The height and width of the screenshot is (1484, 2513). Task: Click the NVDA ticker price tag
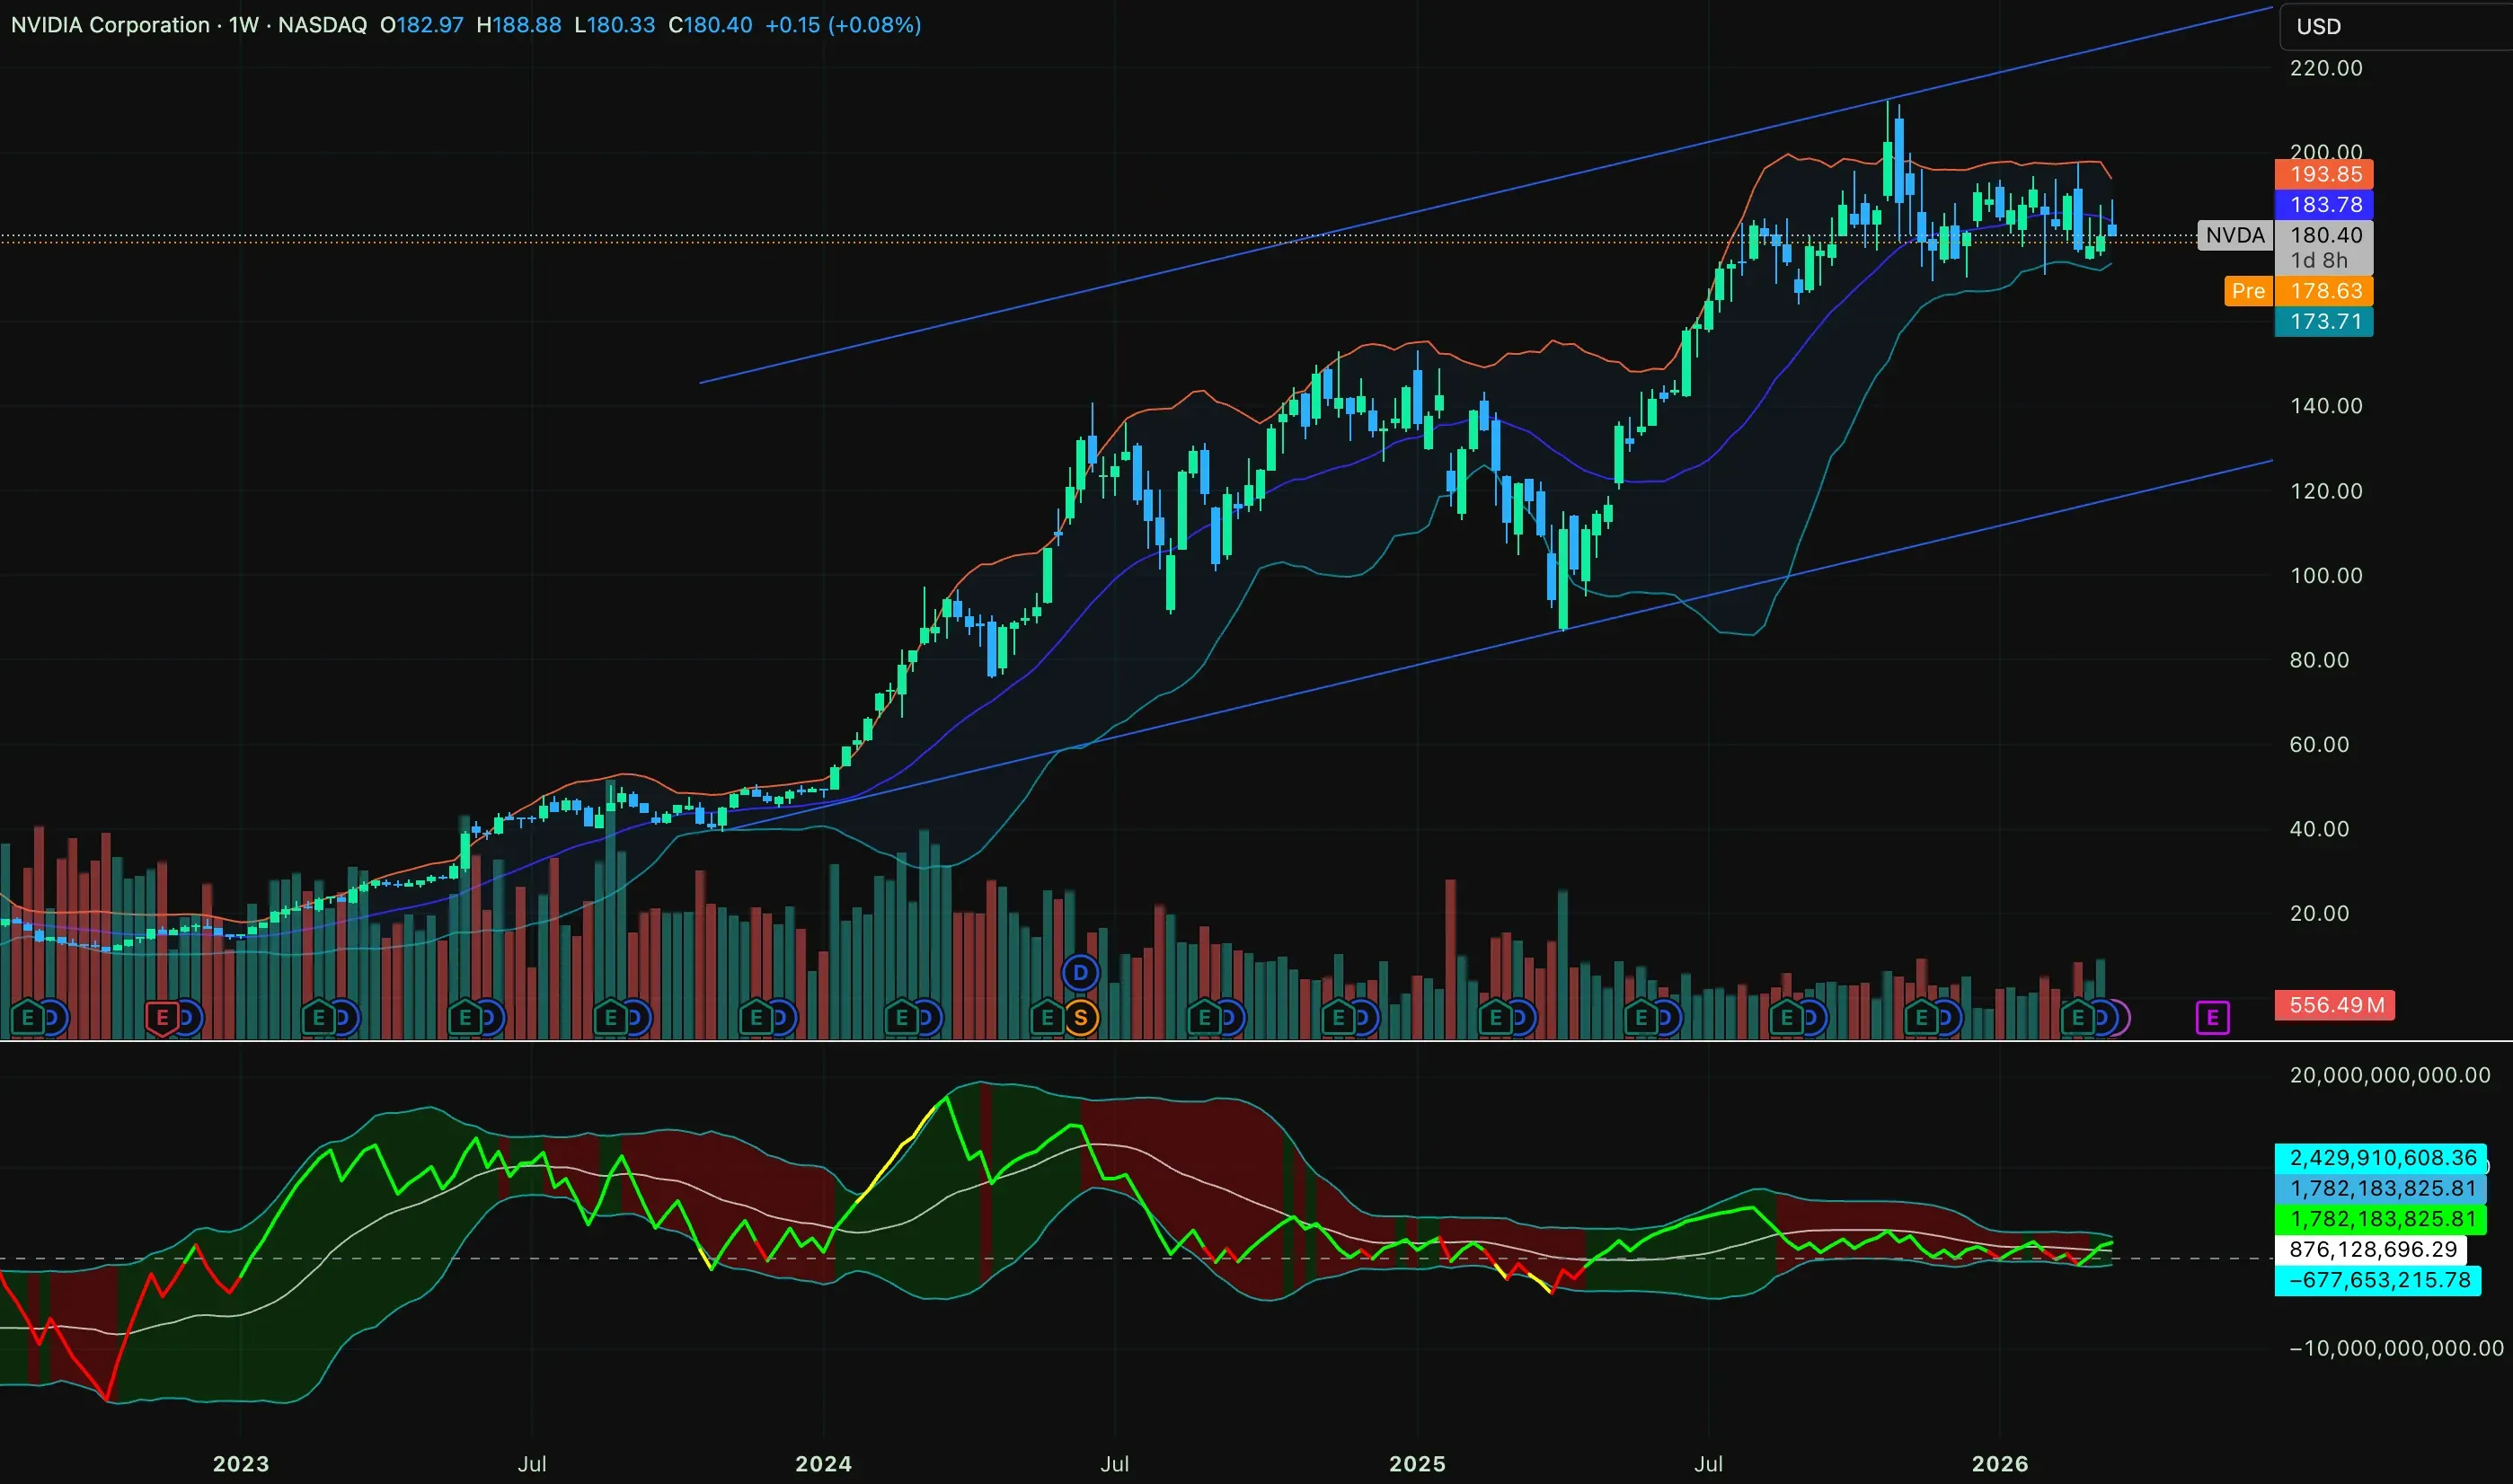pyautogui.click(x=2234, y=235)
